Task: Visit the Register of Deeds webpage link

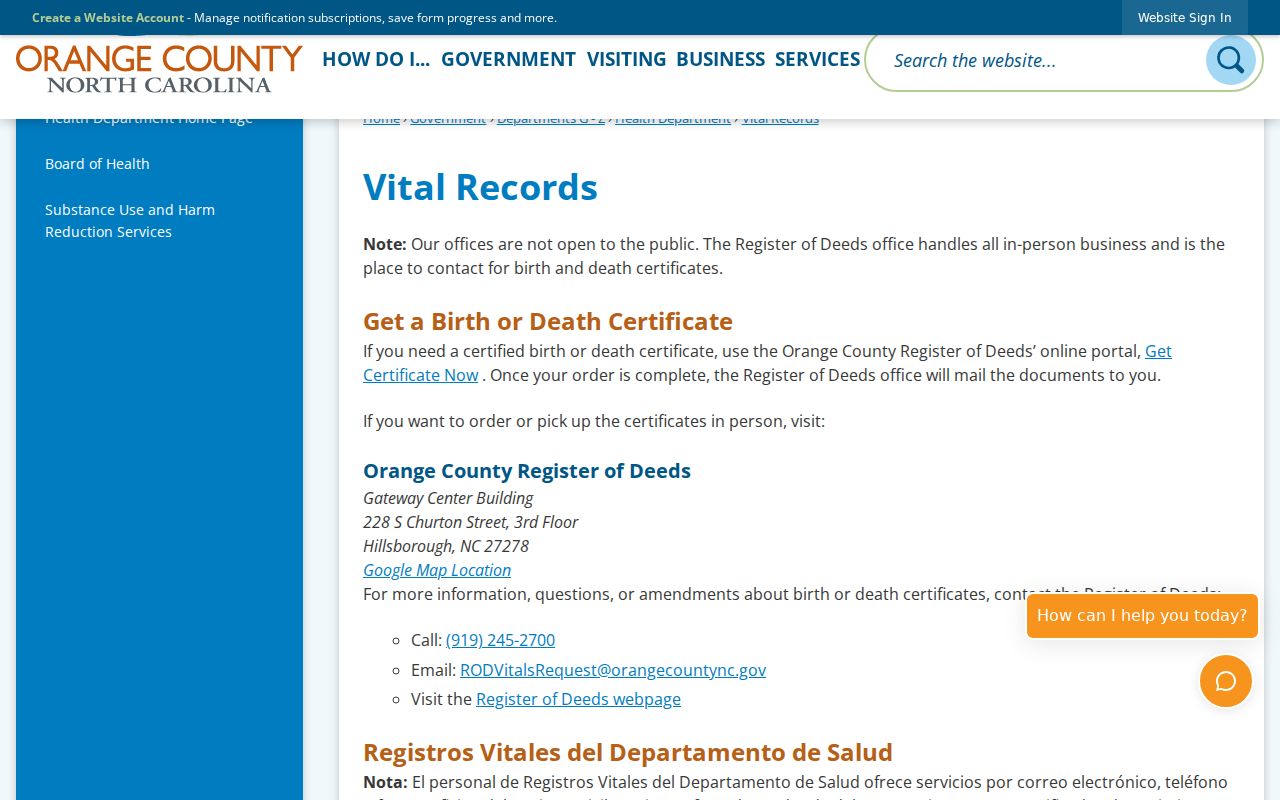Action: point(578,699)
